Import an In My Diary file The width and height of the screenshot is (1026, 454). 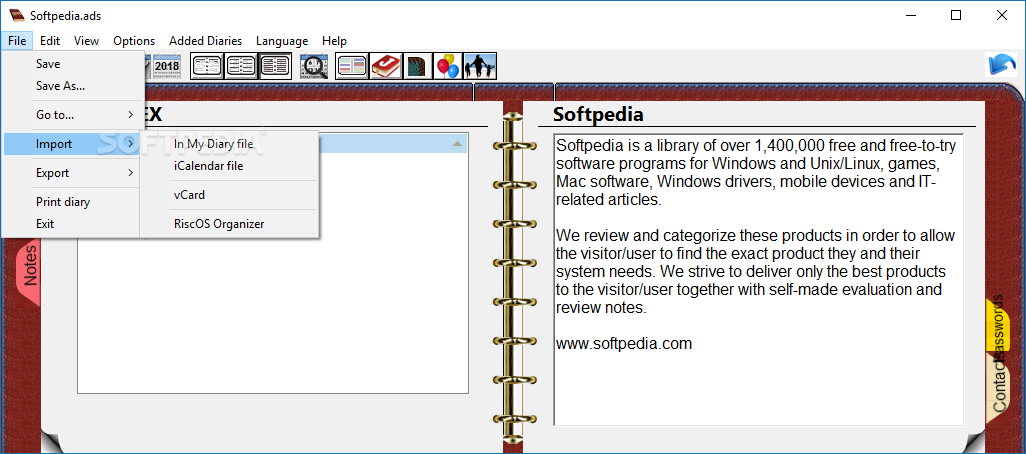click(x=229, y=144)
